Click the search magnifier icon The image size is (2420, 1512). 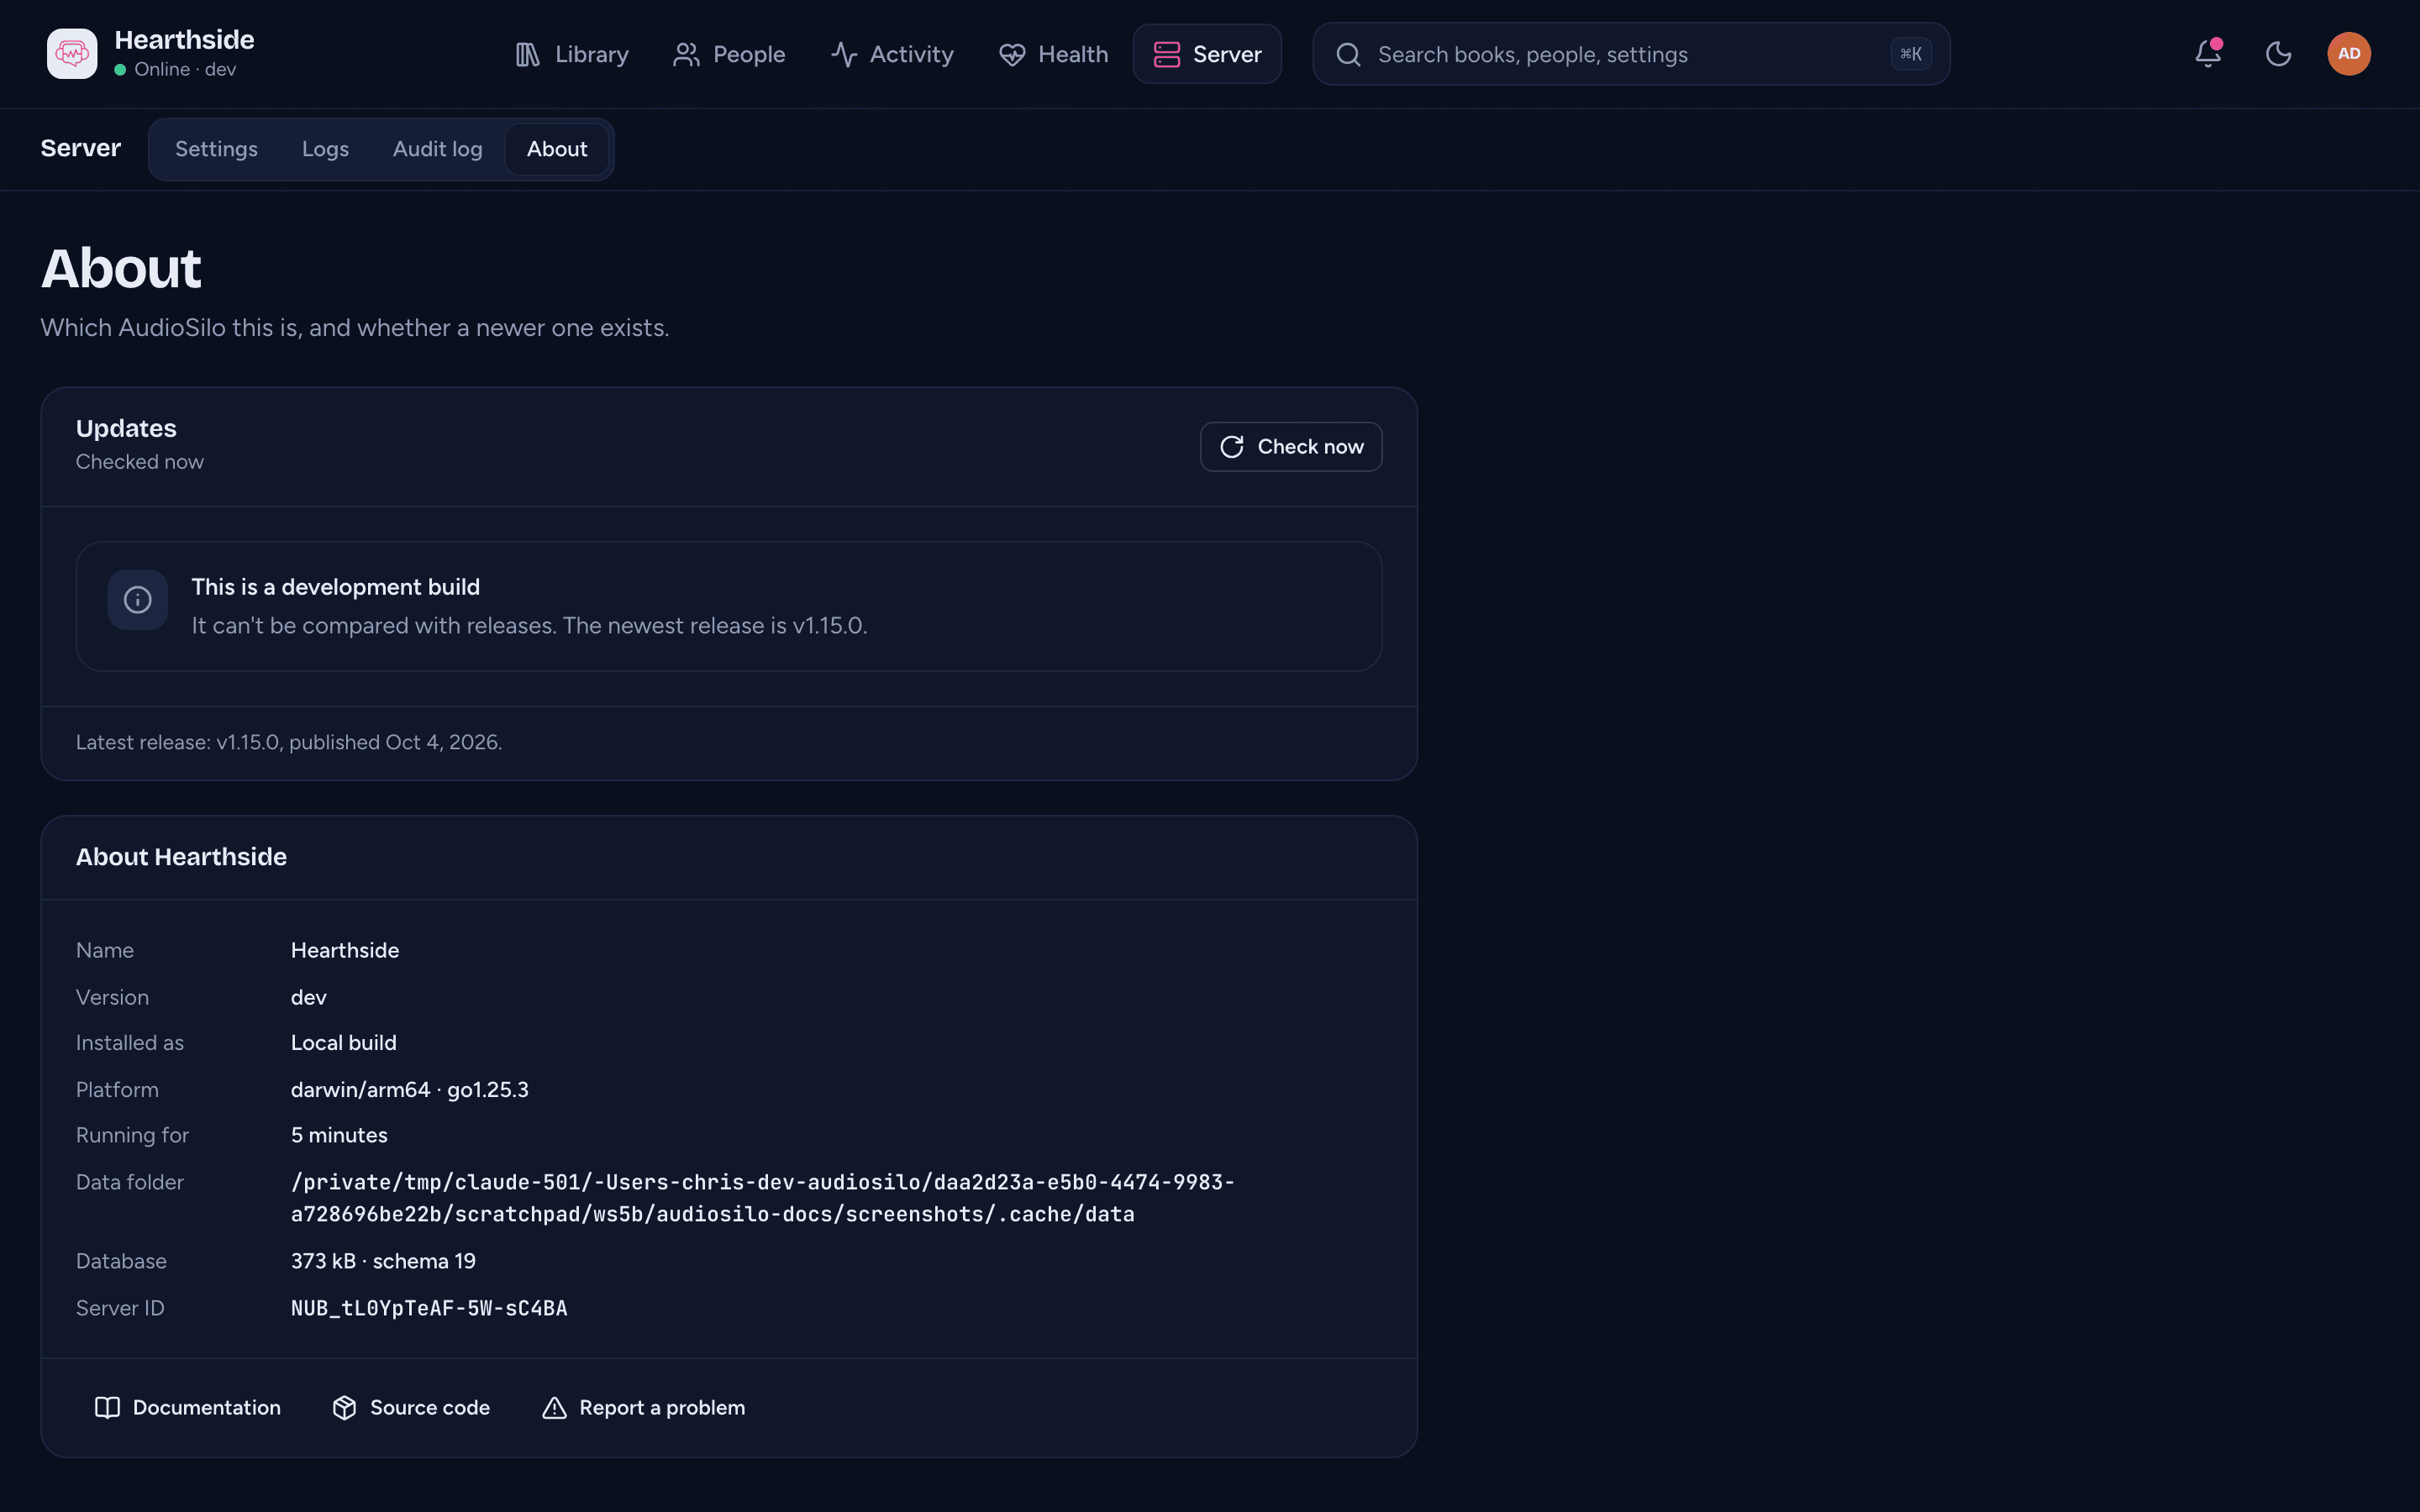(1348, 54)
